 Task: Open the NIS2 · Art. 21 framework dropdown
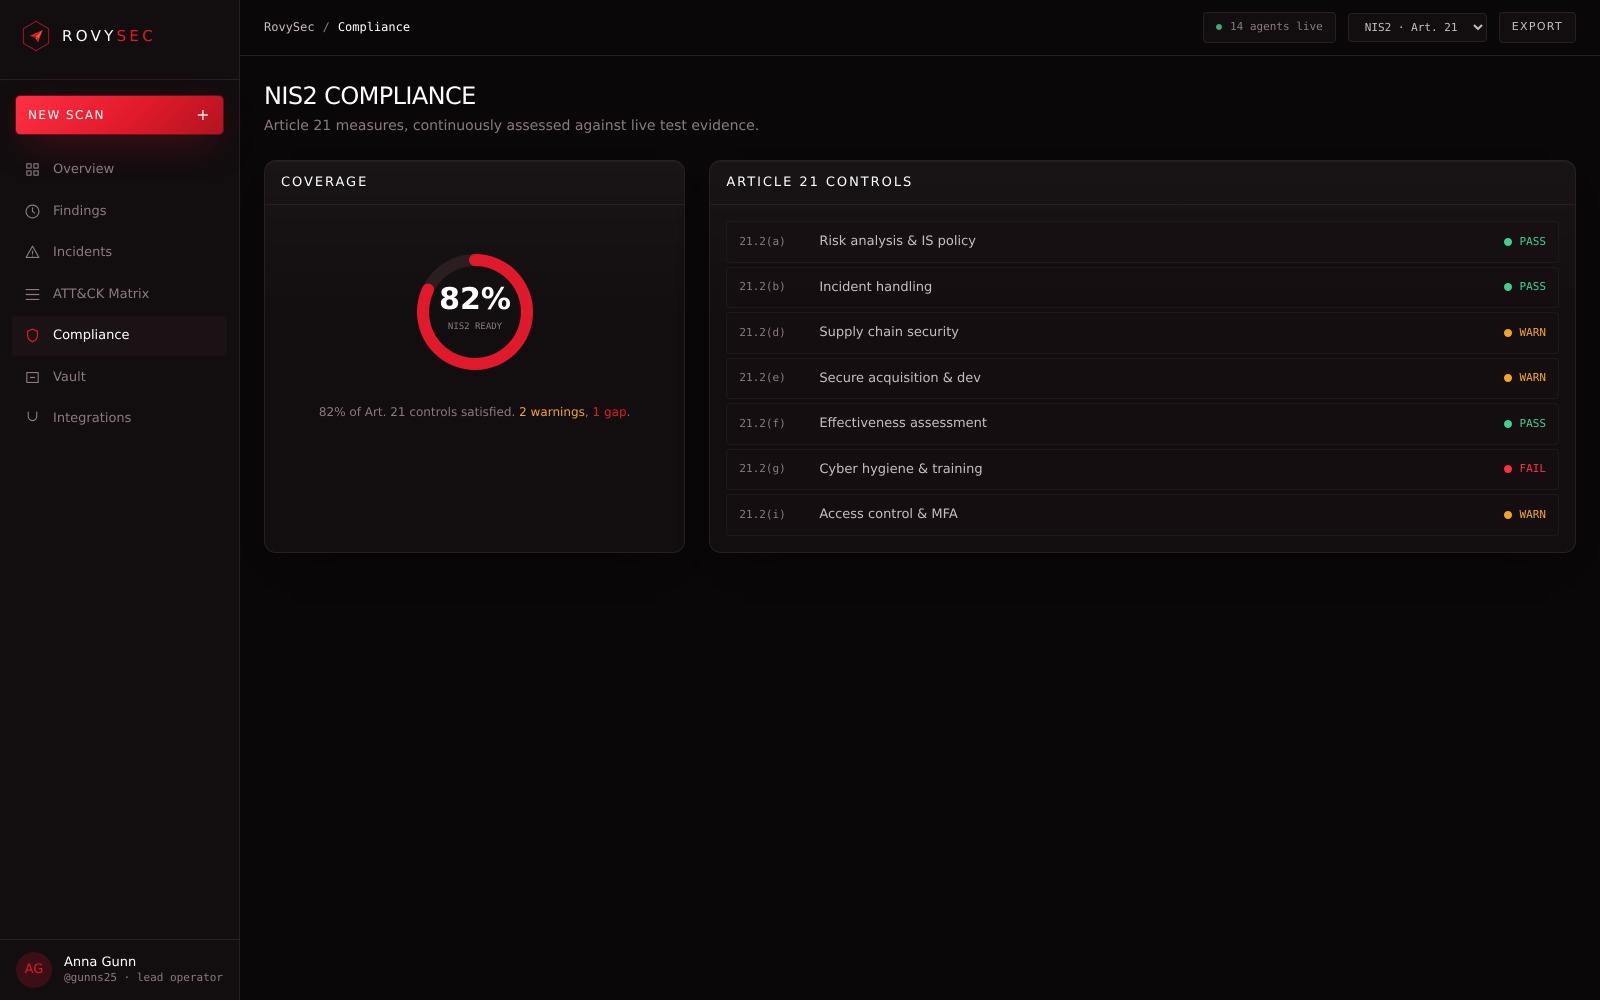point(1417,27)
